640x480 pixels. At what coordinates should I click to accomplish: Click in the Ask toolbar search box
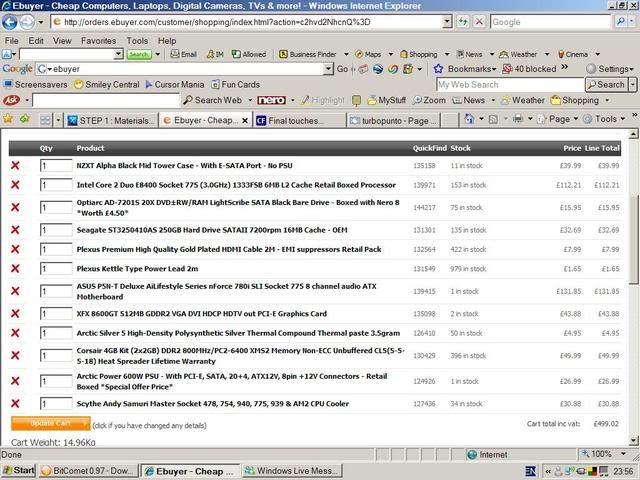click(x=106, y=100)
